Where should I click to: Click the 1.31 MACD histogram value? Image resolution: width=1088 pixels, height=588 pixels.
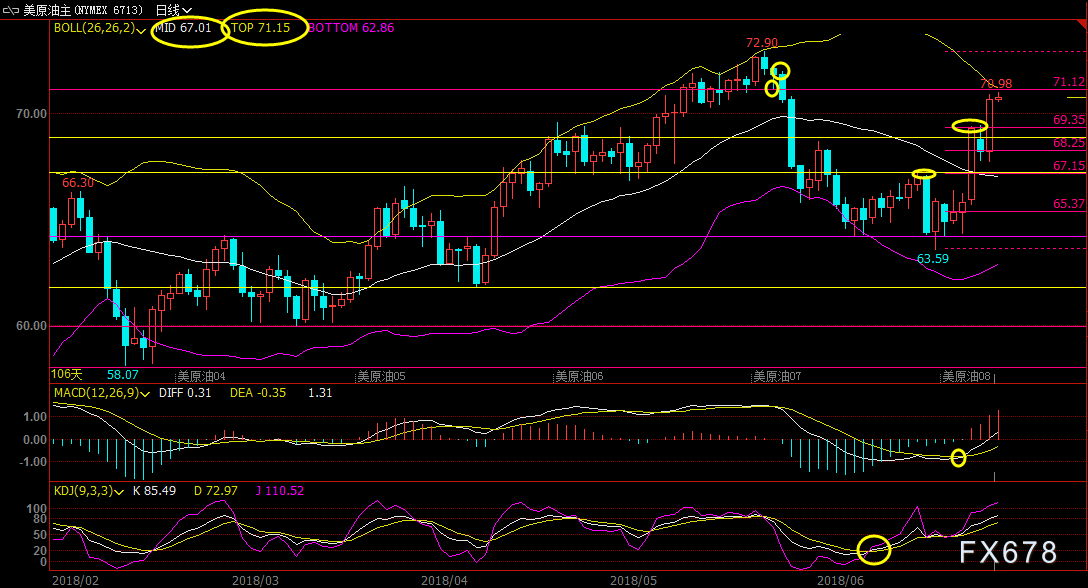(320, 393)
